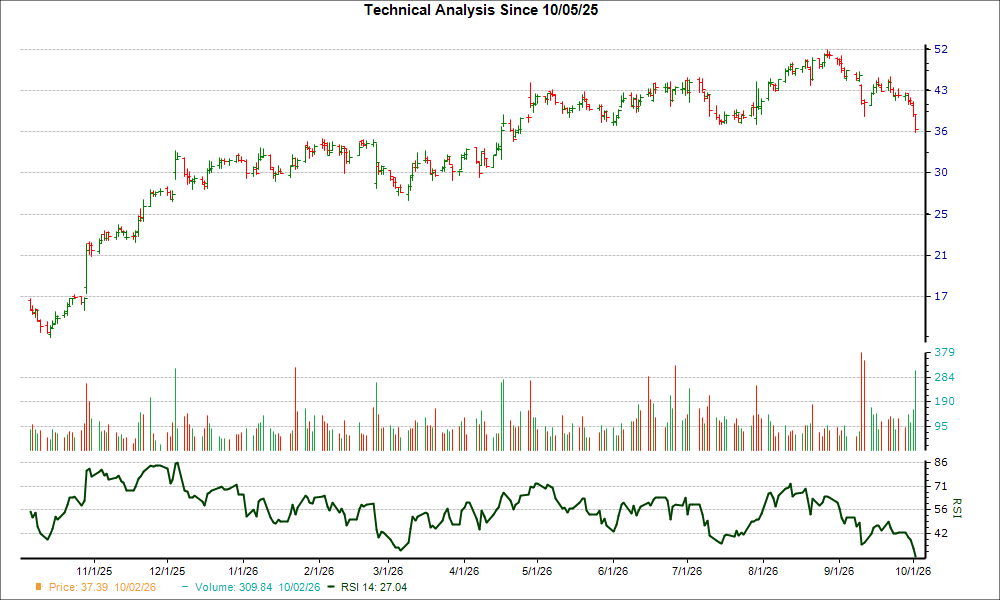Click the 379 volume axis label
This screenshot has height=600, width=1000.
click(944, 353)
